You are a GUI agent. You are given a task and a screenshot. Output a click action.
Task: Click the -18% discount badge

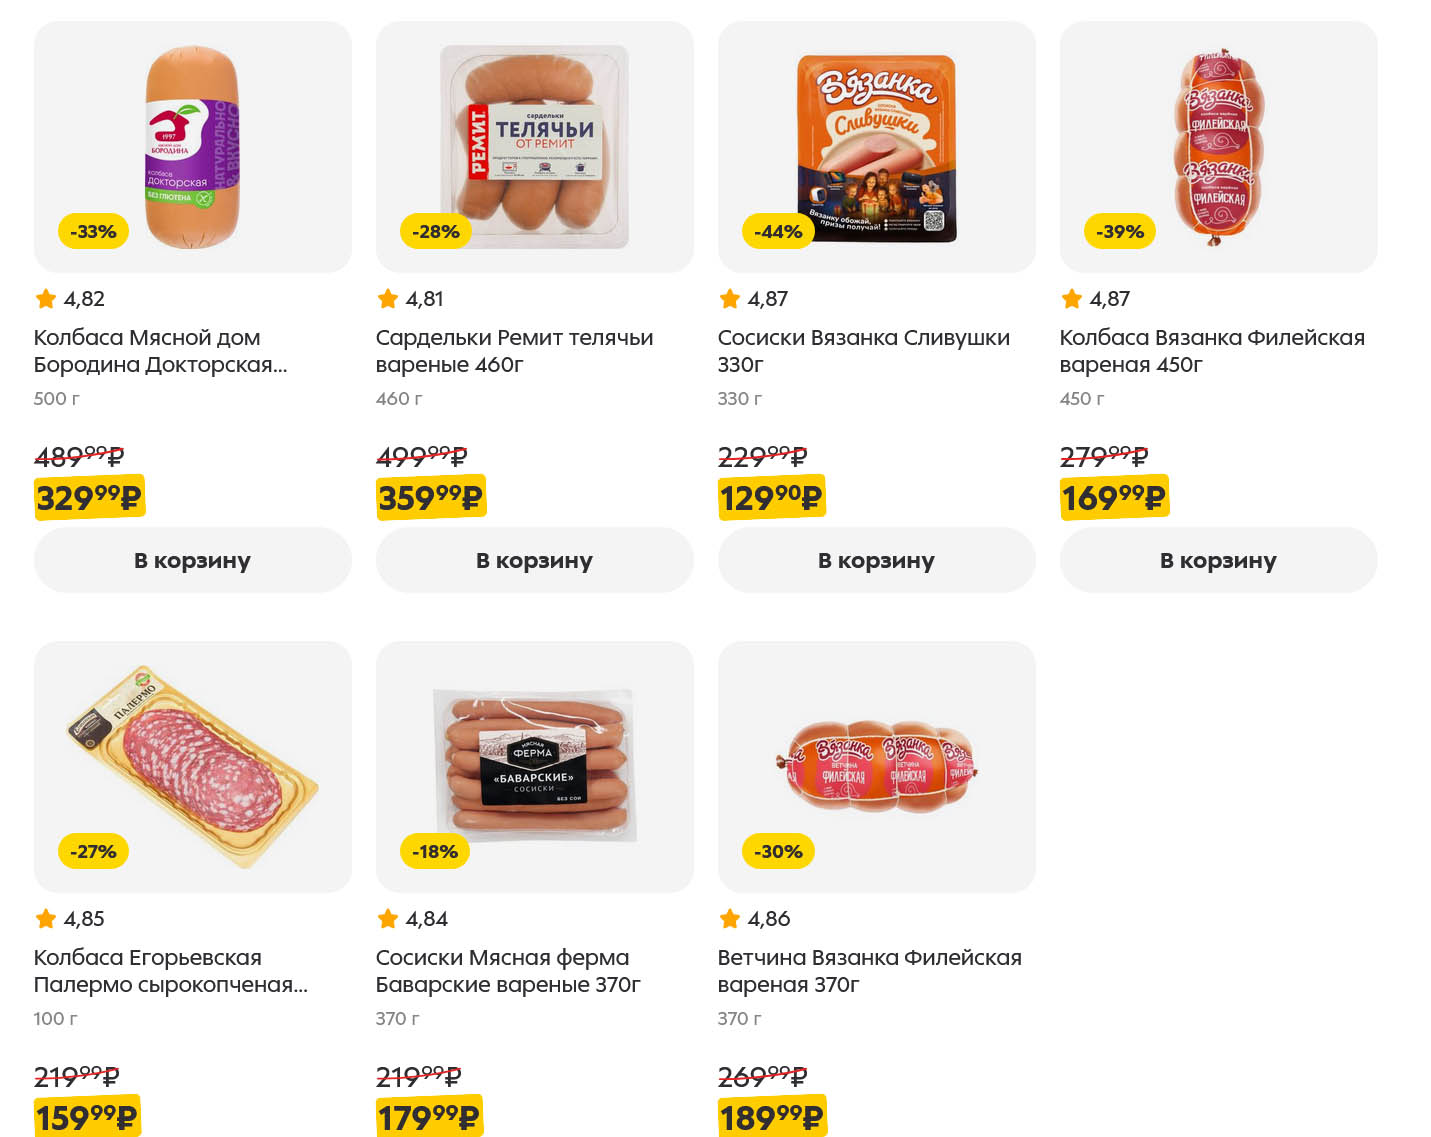(435, 852)
